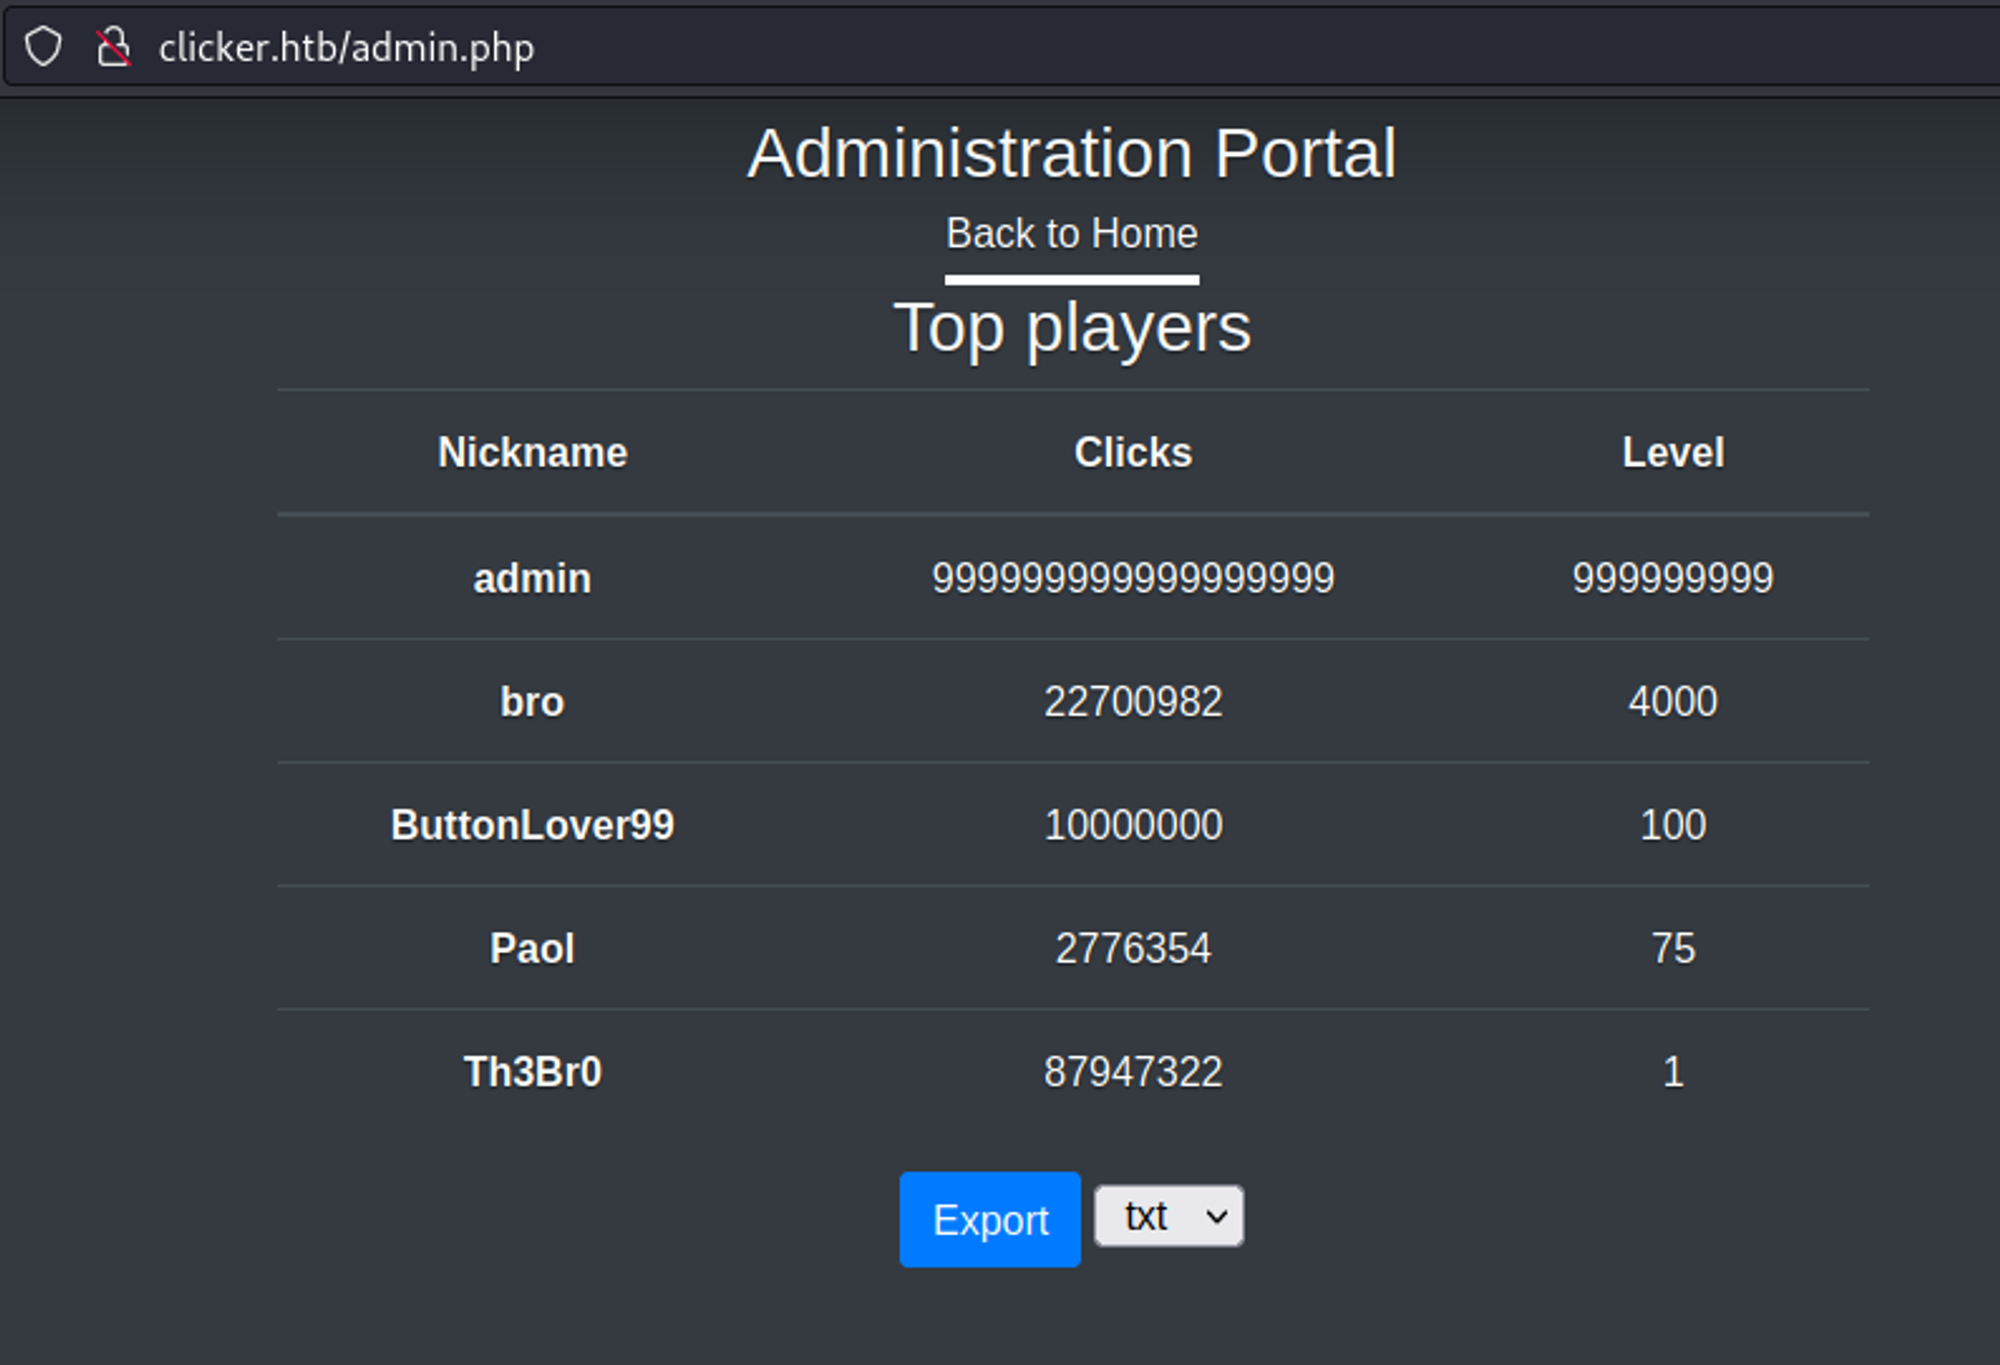This screenshot has width=2000, height=1365.
Task: Click the Clicks column header
Action: coord(1132,453)
